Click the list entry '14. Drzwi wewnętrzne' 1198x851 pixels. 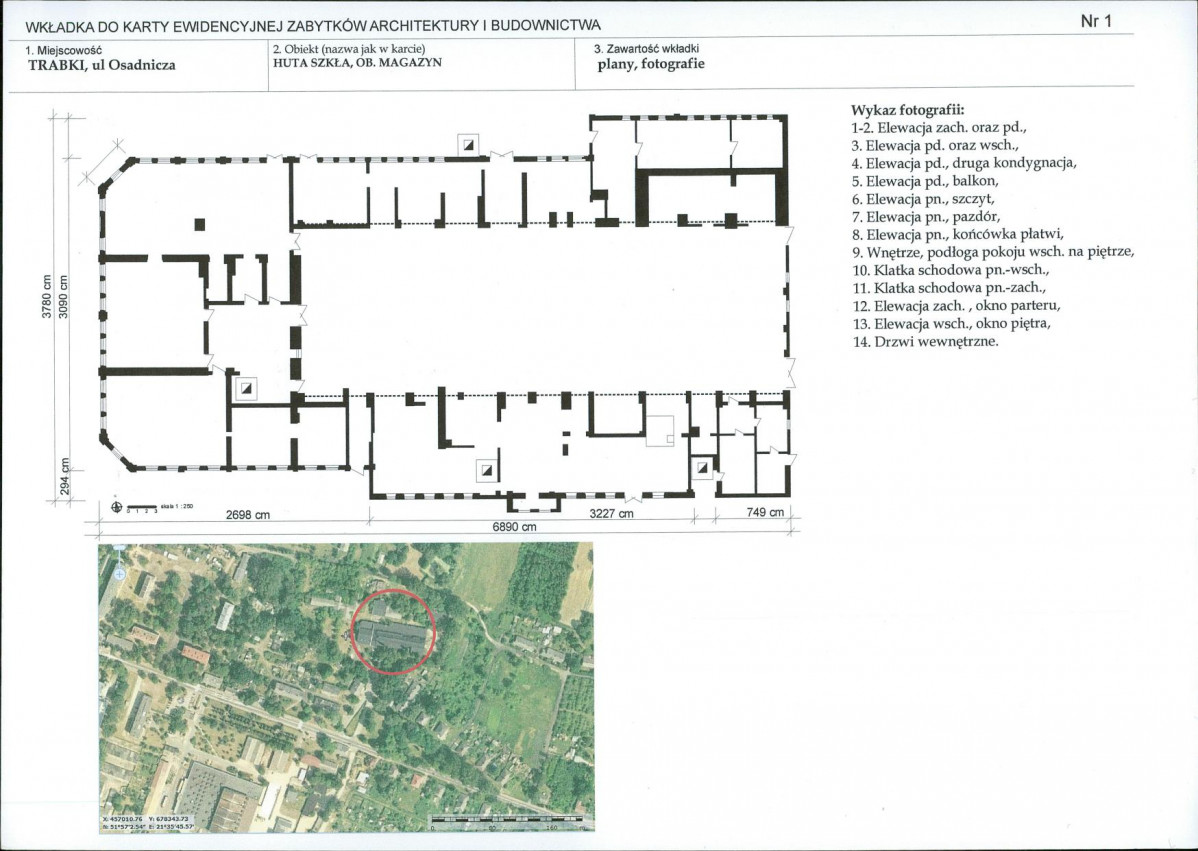tap(925, 341)
